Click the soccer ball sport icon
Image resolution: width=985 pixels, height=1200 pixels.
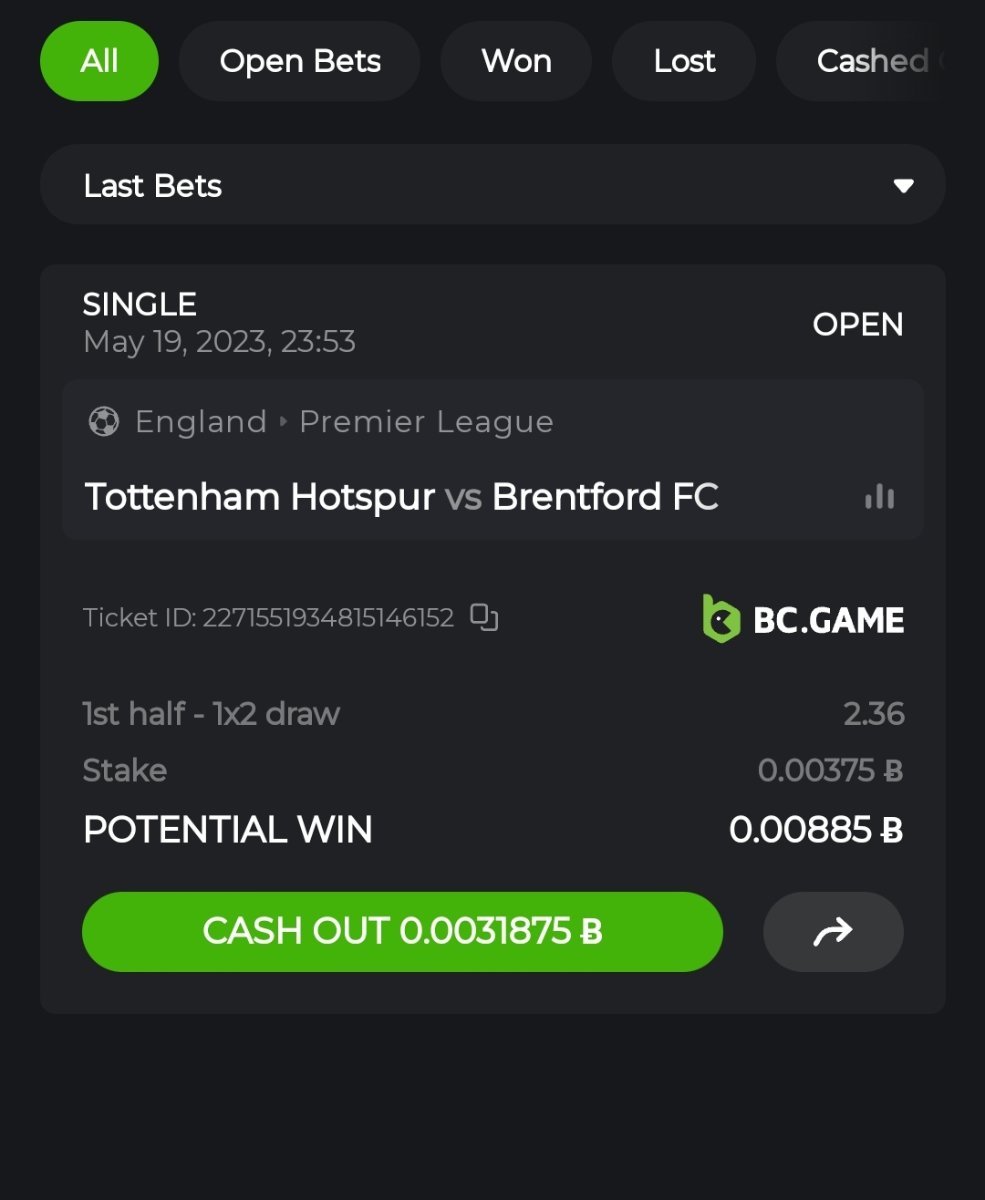tap(103, 422)
